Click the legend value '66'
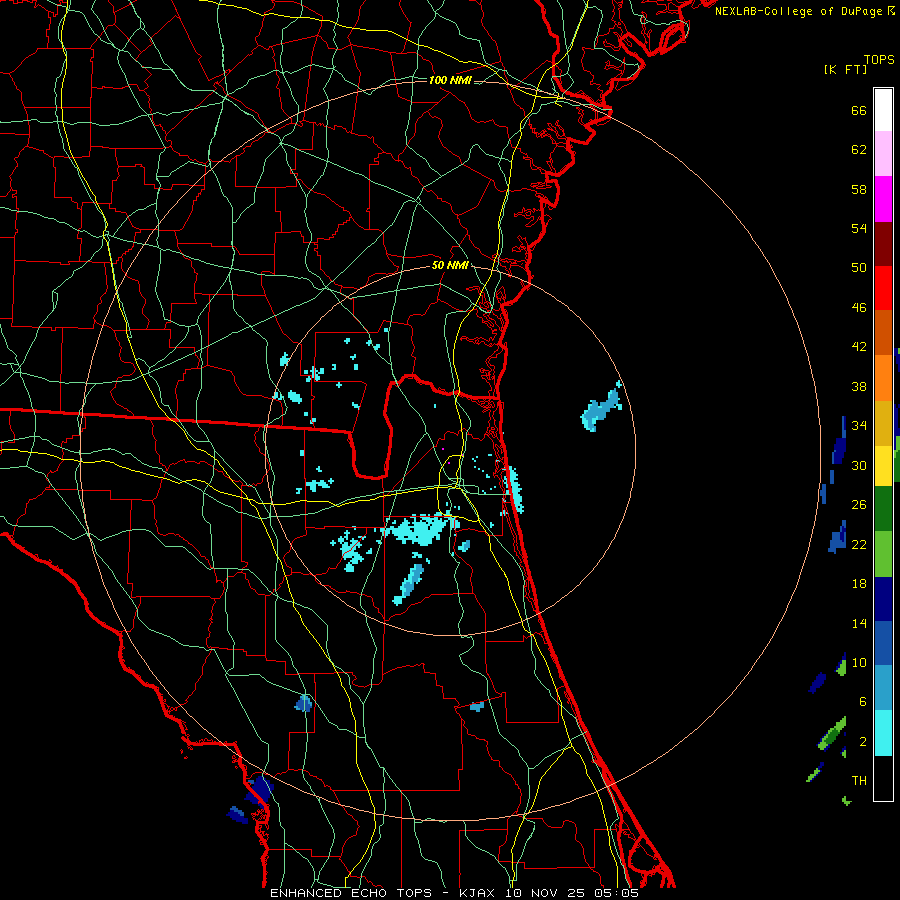 859,111
